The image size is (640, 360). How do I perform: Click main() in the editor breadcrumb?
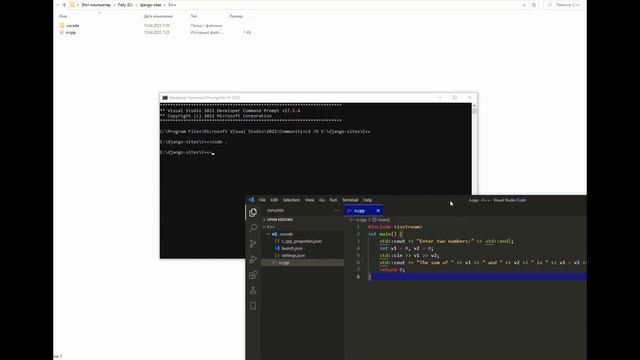(x=384, y=220)
